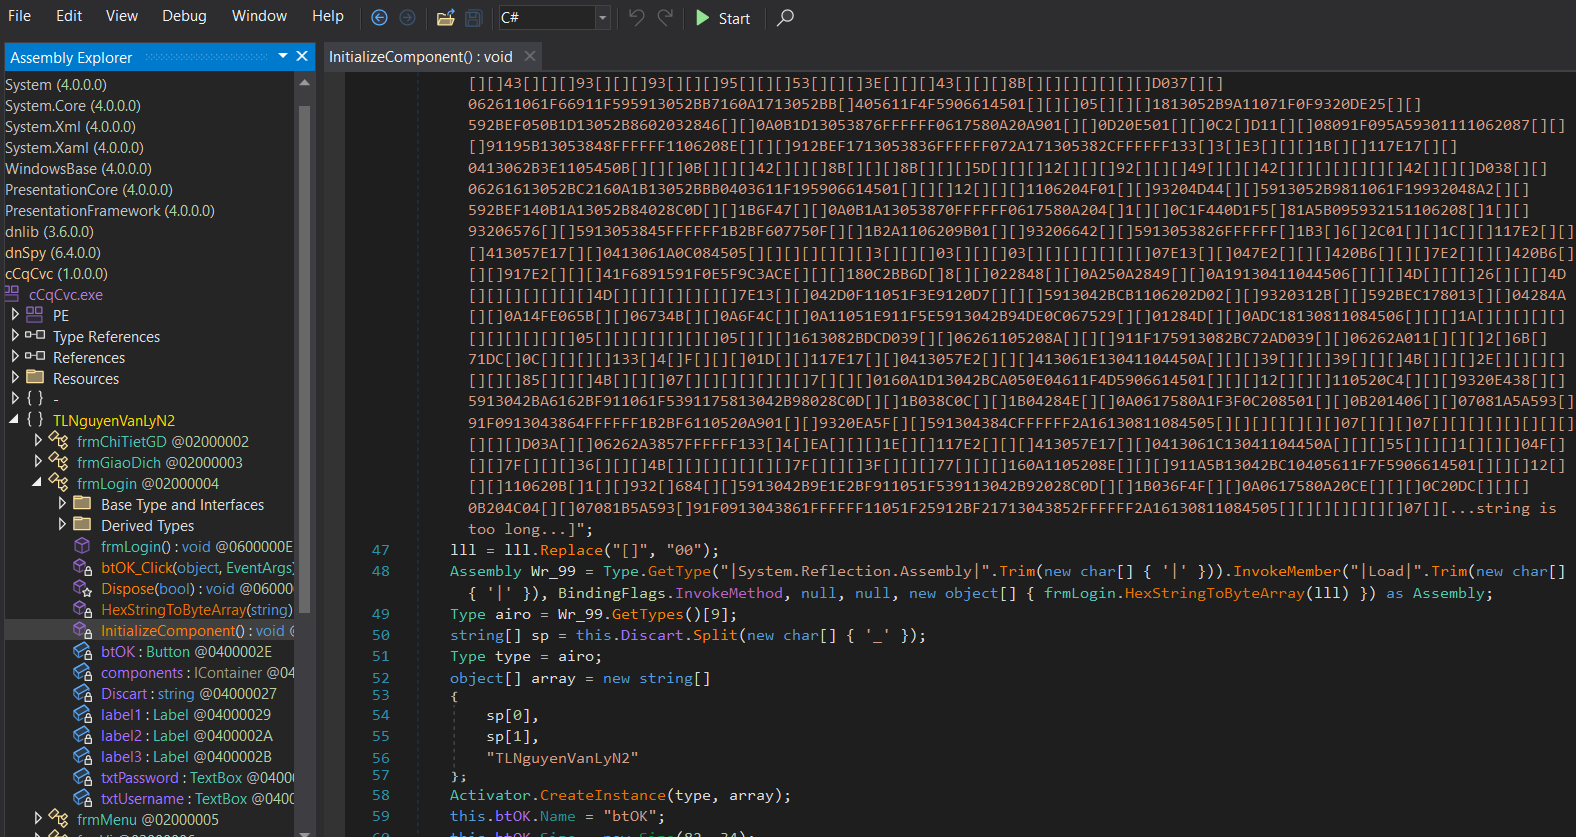Click the Resources folder icon

[x=35, y=377]
